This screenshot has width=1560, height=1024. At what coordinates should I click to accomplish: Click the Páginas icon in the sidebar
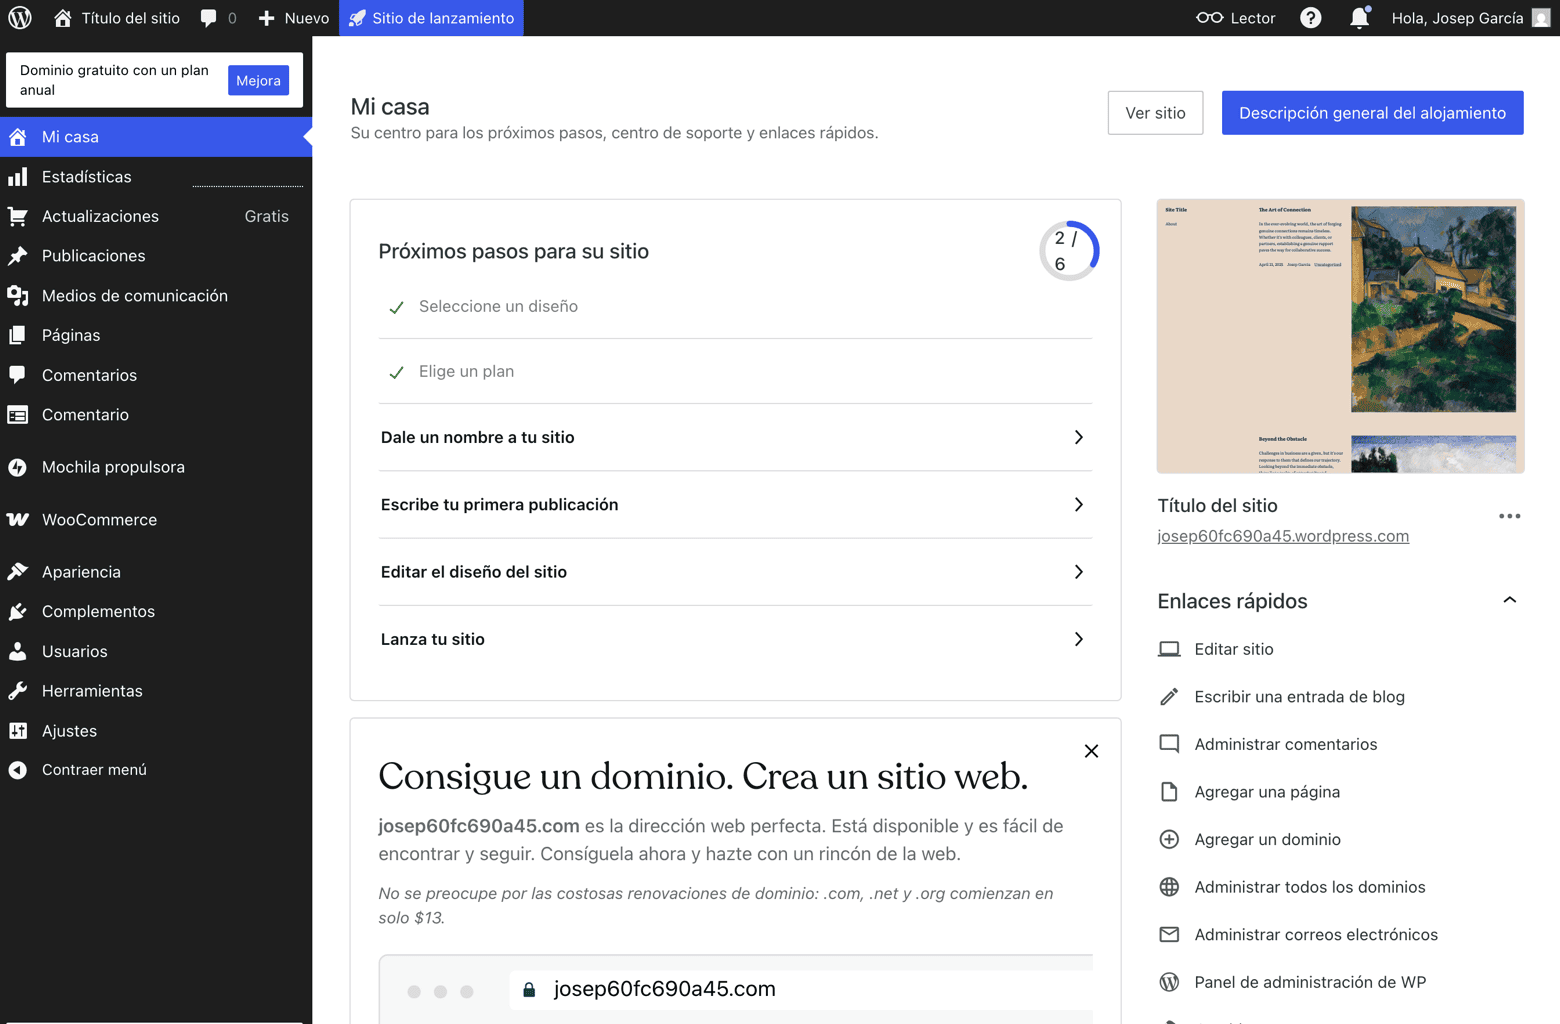point(18,335)
